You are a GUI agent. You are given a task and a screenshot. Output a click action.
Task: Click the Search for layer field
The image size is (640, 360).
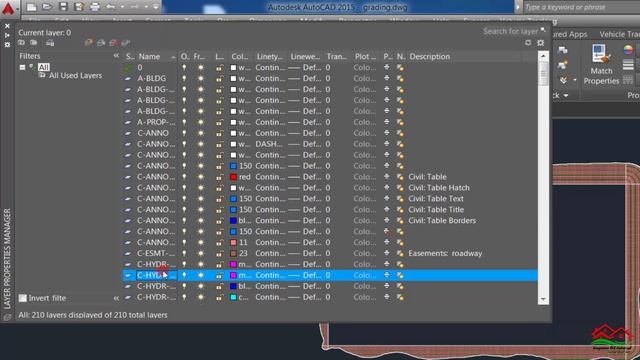pos(510,31)
